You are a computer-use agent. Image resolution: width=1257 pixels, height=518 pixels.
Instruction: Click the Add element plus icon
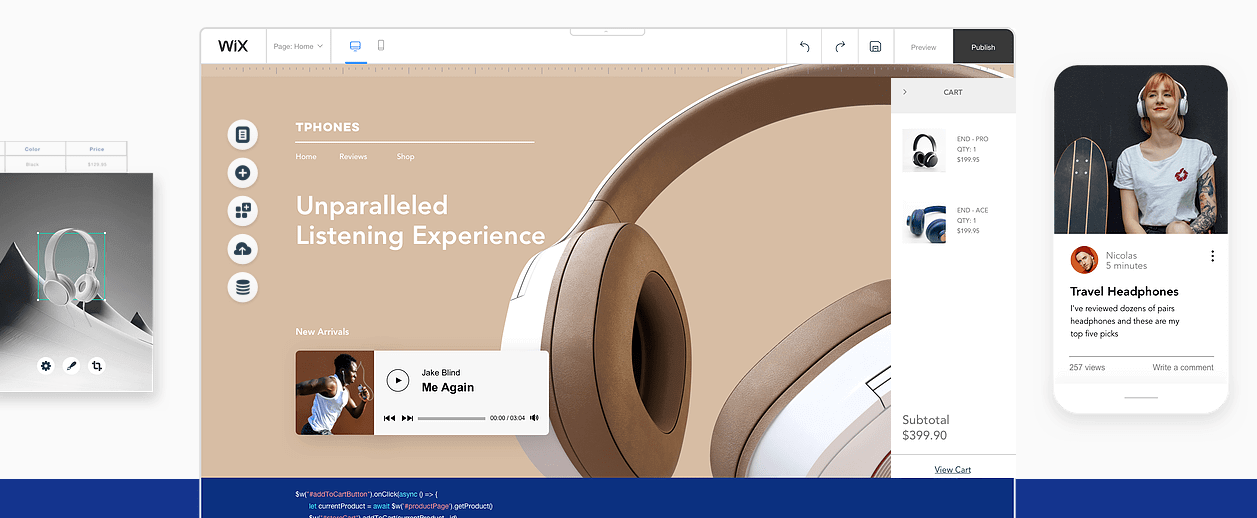(x=242, y=173)
